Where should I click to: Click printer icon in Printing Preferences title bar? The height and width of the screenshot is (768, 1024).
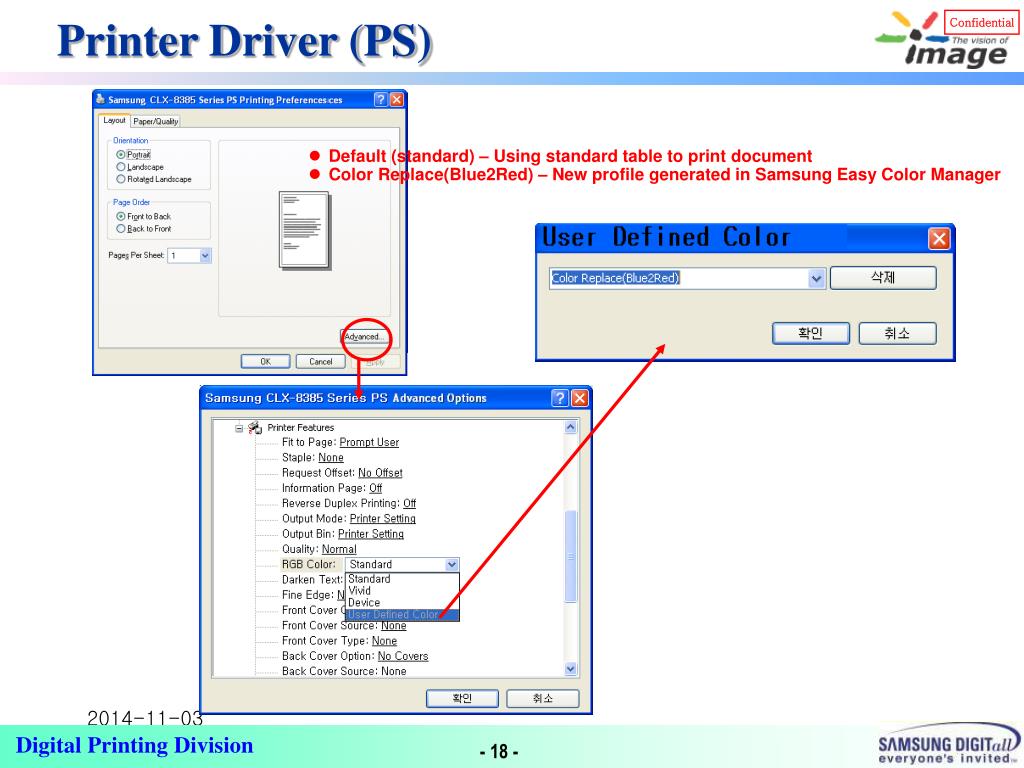pyautogui.click(x=100, y=99)
